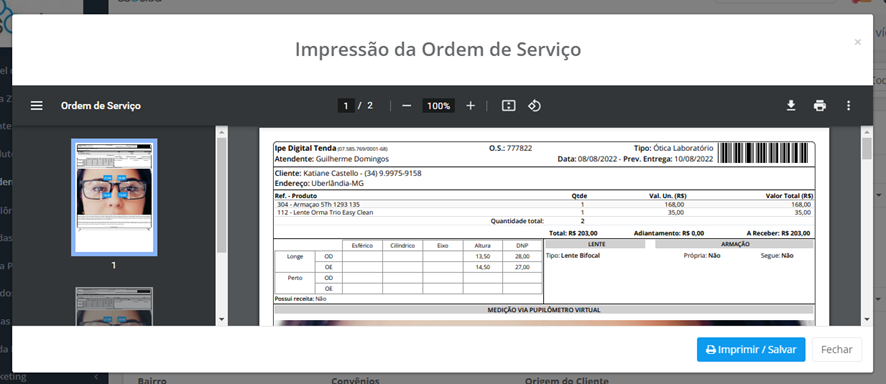Click the document vertical scrollbar thumb
Image resolution: width=886 pixels, height=384 pixels.
867,149
